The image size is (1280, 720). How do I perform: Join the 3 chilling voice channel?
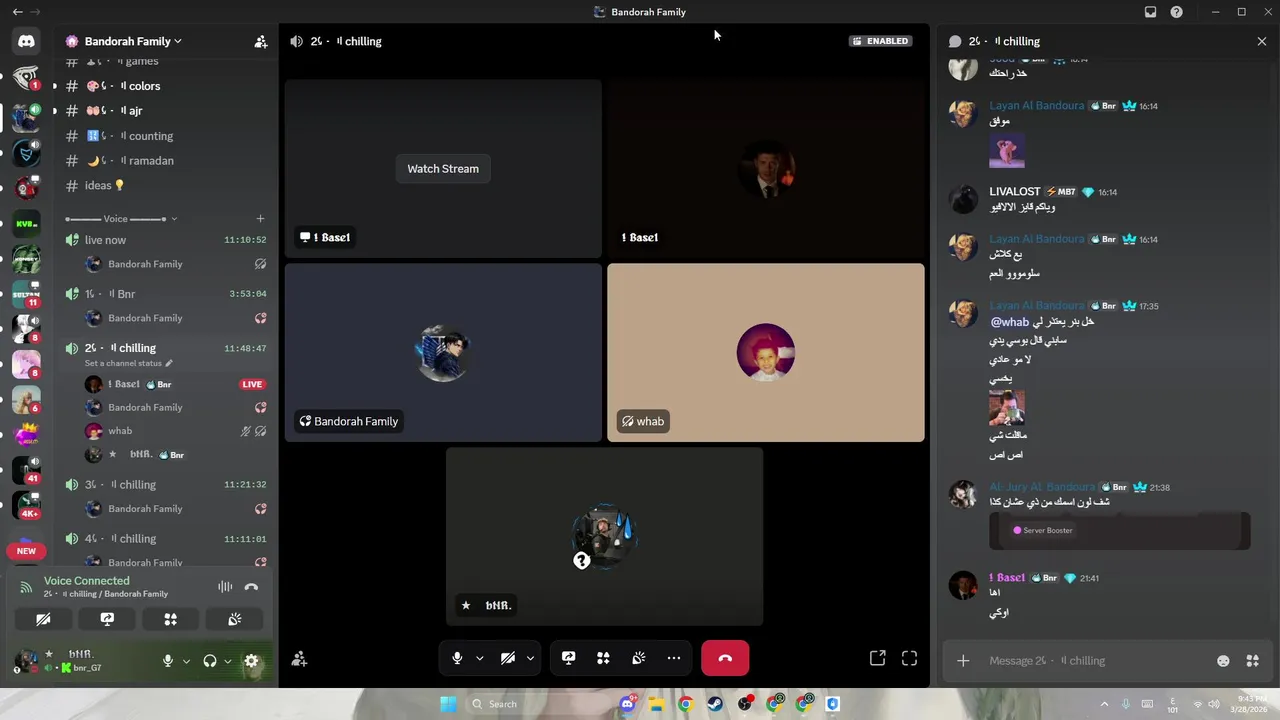point(166,485)
